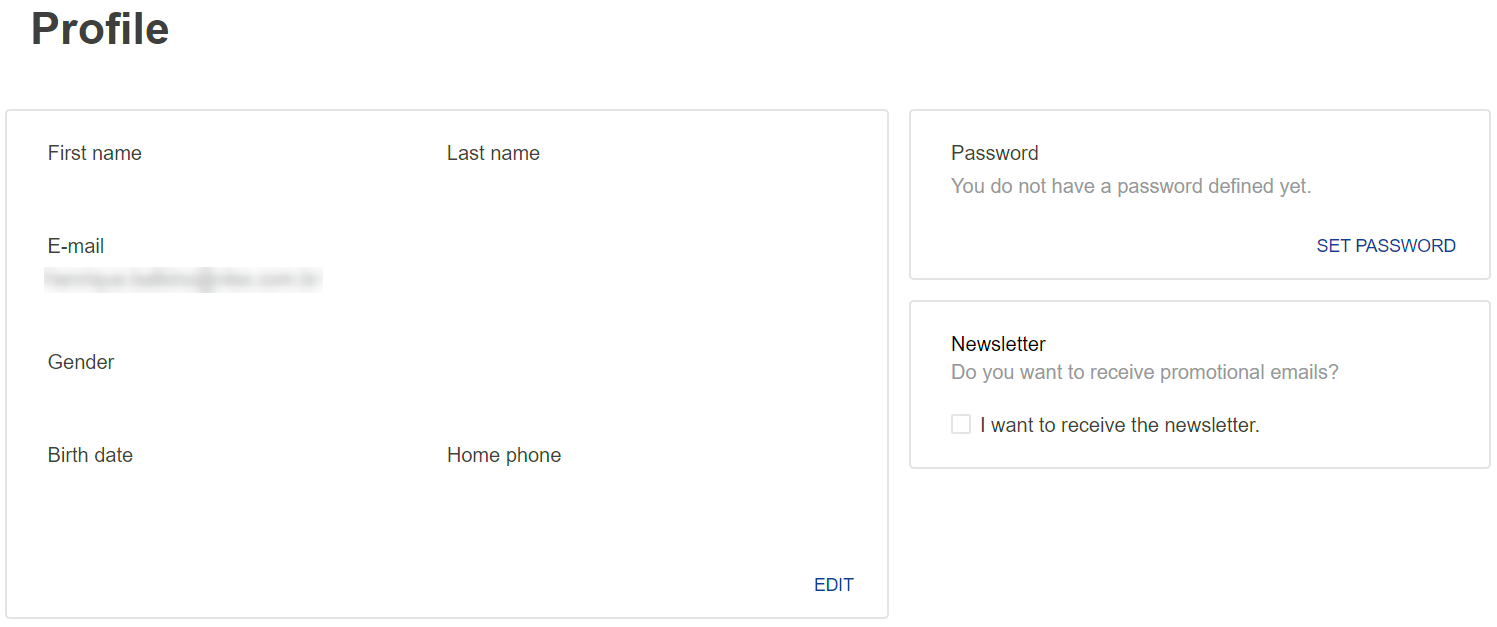1497x627 pixels.
Task: Click the Home phone label
Action: pos(504,455)
